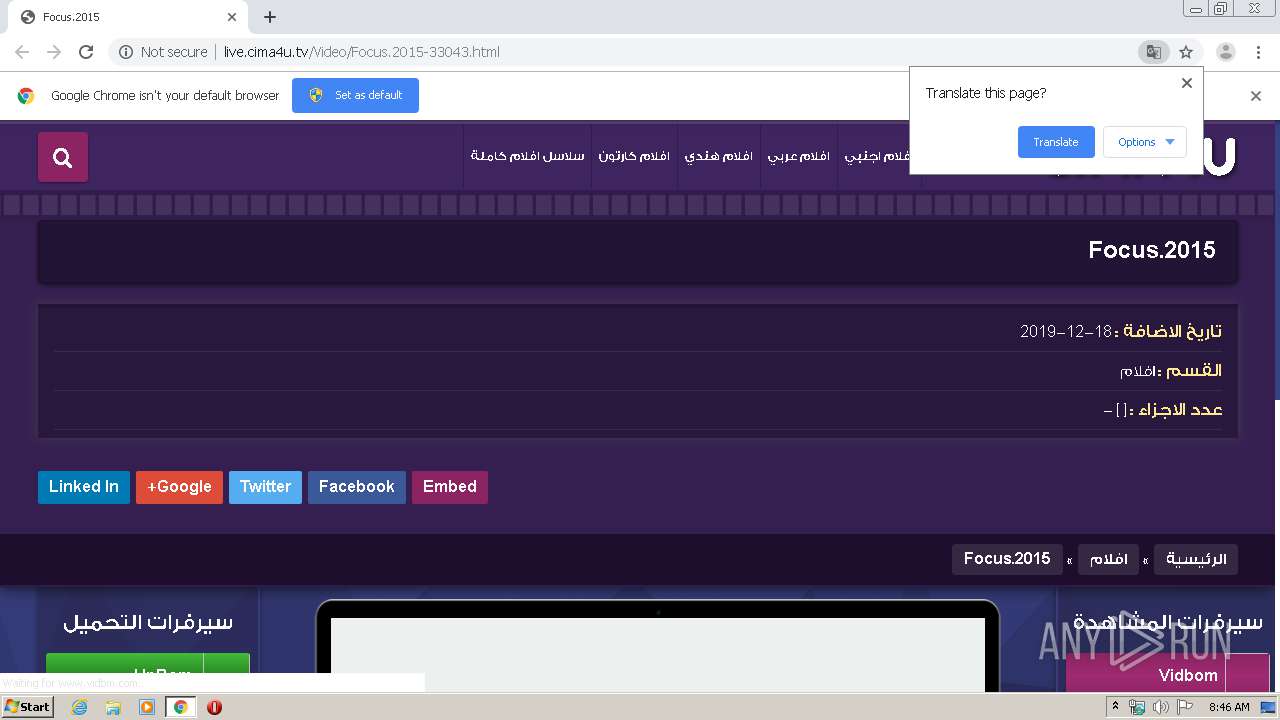Open the Chrome profile avatar icon
Image resolution: width=1280 pixels, height=720 pixels.
(1226, 52)
